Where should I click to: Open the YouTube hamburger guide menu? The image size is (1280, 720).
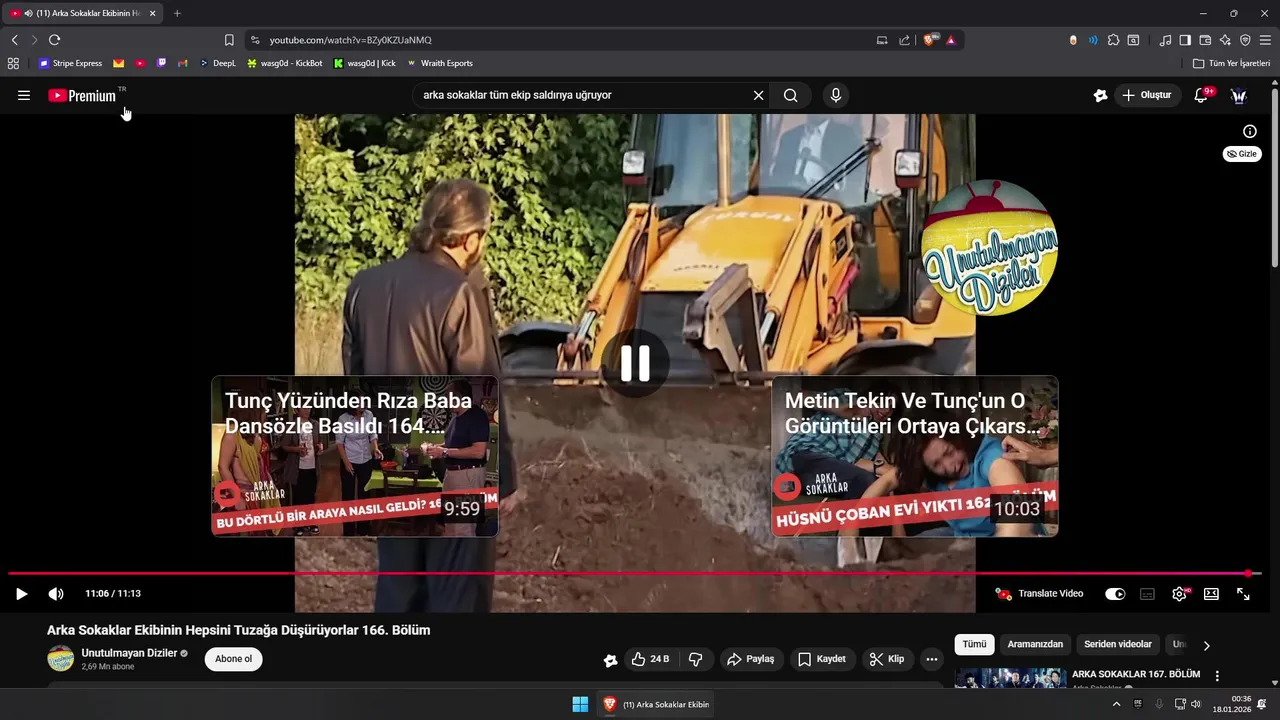tap(24, 96)
